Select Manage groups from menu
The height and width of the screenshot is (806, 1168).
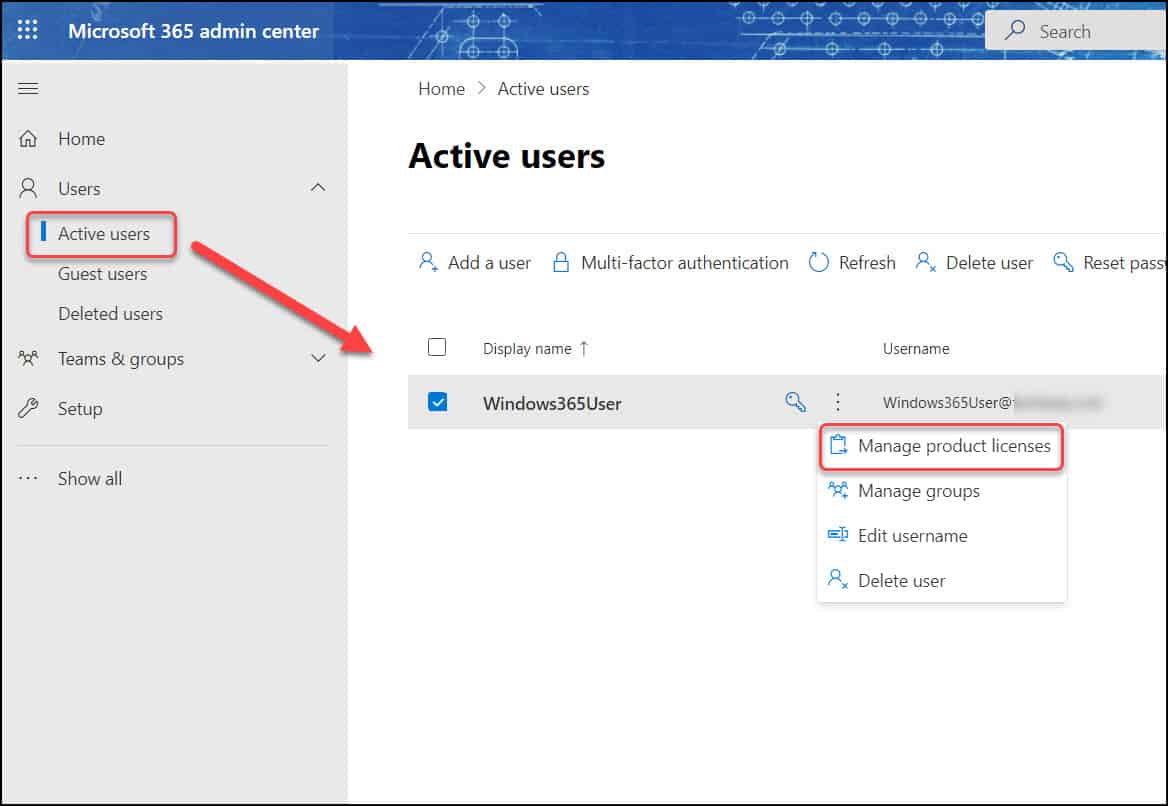[942, 491]
